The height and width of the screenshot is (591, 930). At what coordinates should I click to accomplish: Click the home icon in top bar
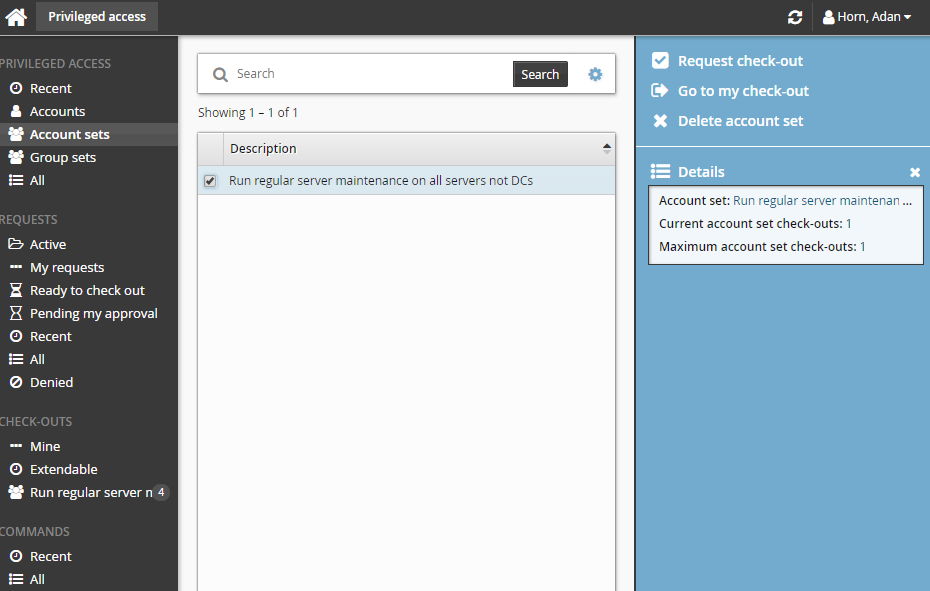(16, 17)
